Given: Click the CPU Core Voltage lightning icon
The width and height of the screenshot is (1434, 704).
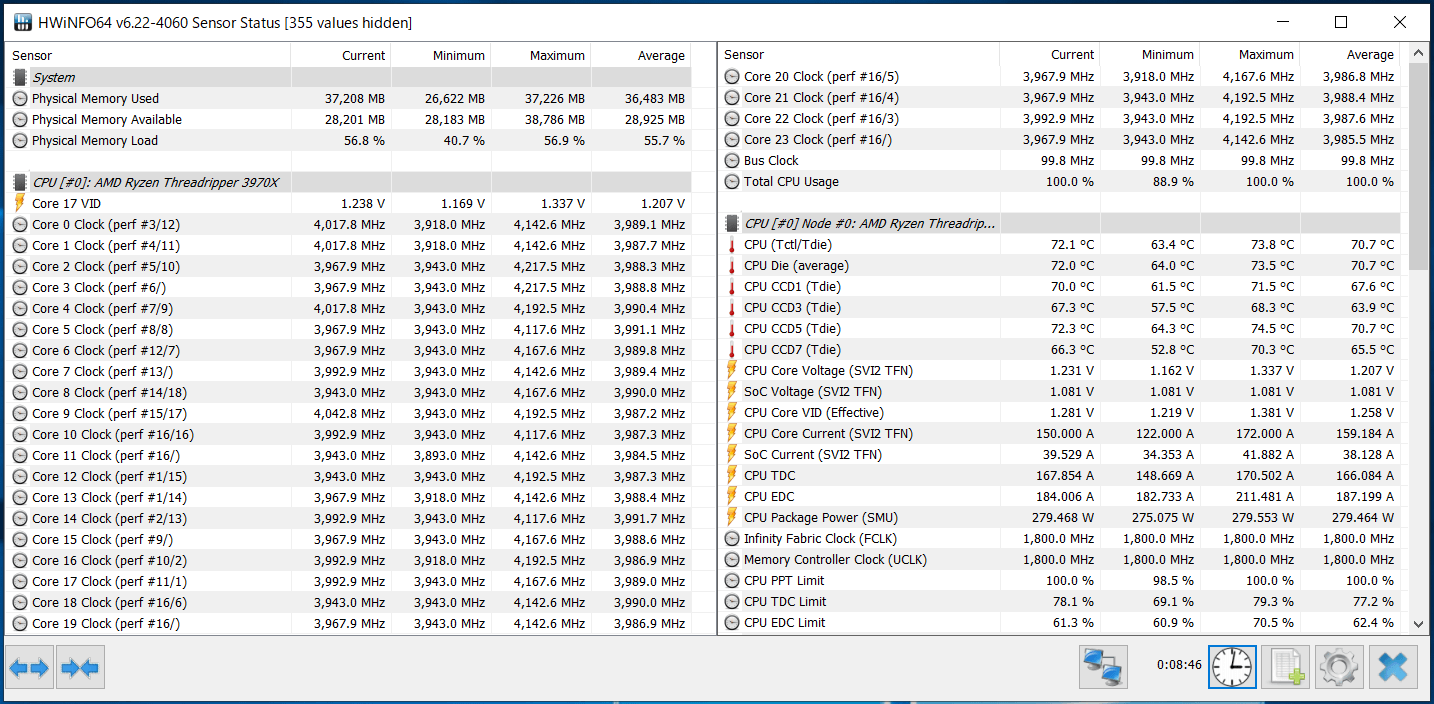Looking at the screenshot, I should (732, 371).
